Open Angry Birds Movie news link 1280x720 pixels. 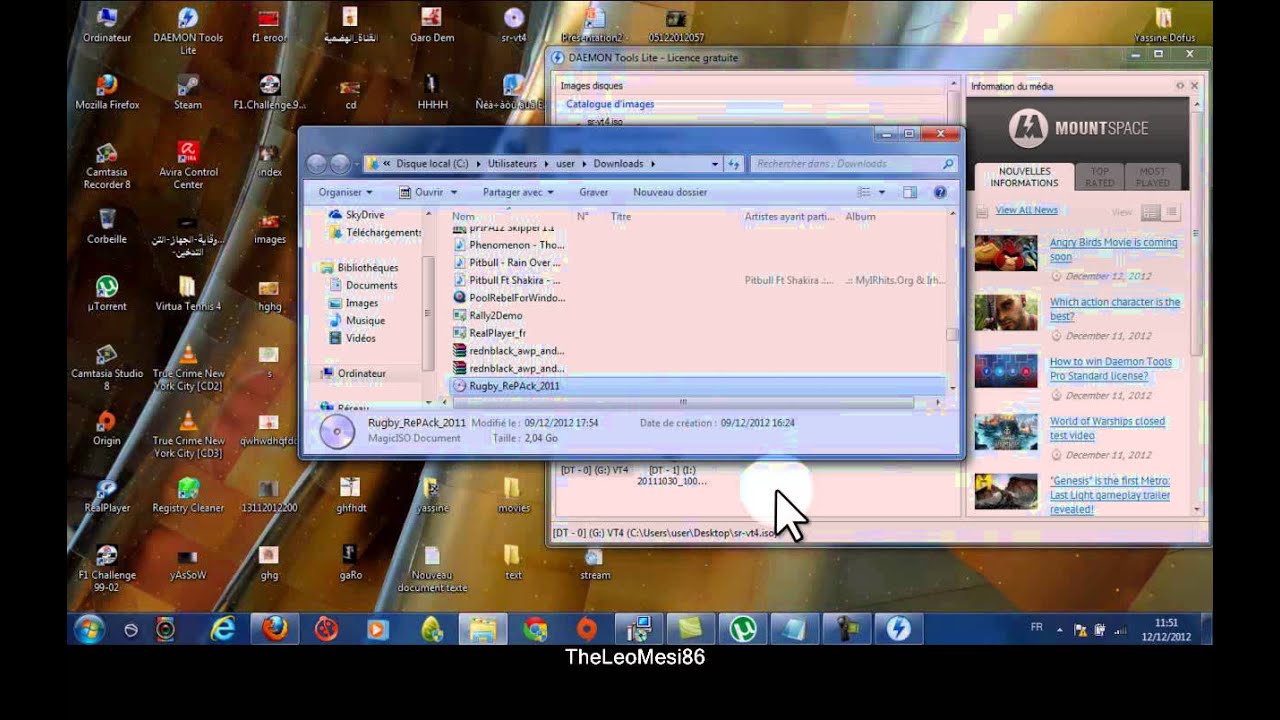[1113, 249]
